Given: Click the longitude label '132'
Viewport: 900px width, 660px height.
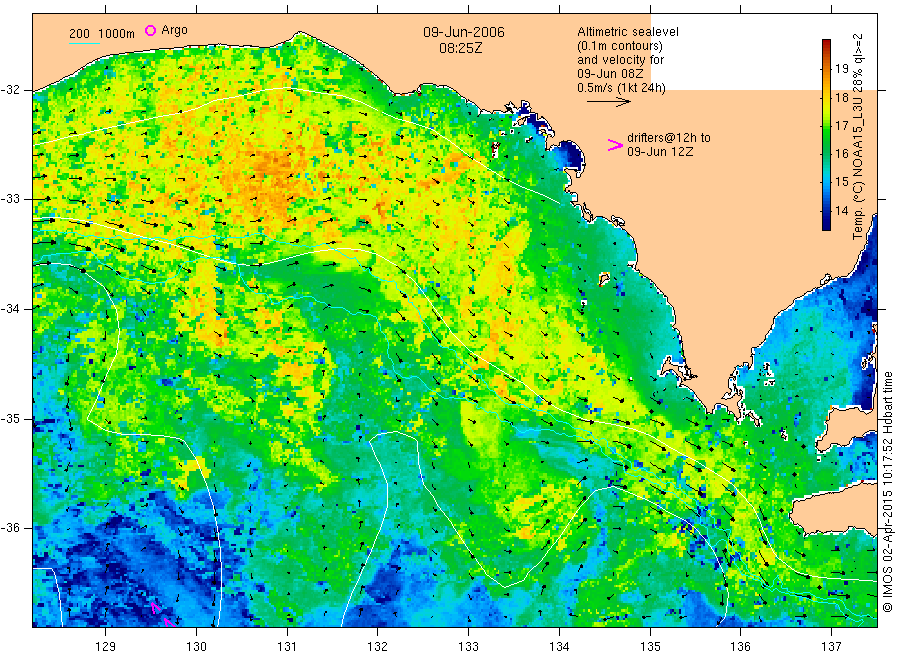Looking at the screenshot, I should 378,647.
